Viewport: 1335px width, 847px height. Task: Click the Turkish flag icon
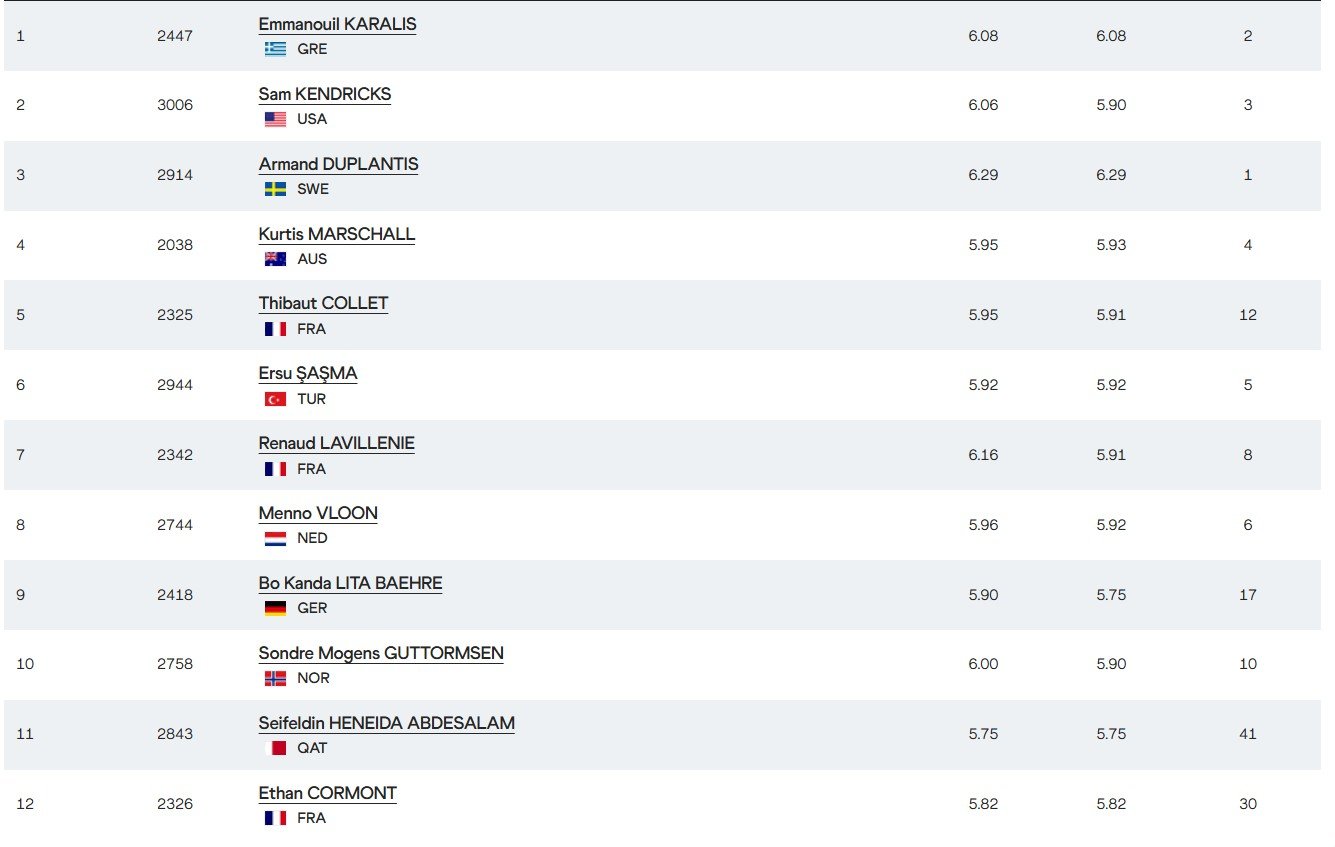[x=275, y=399]
